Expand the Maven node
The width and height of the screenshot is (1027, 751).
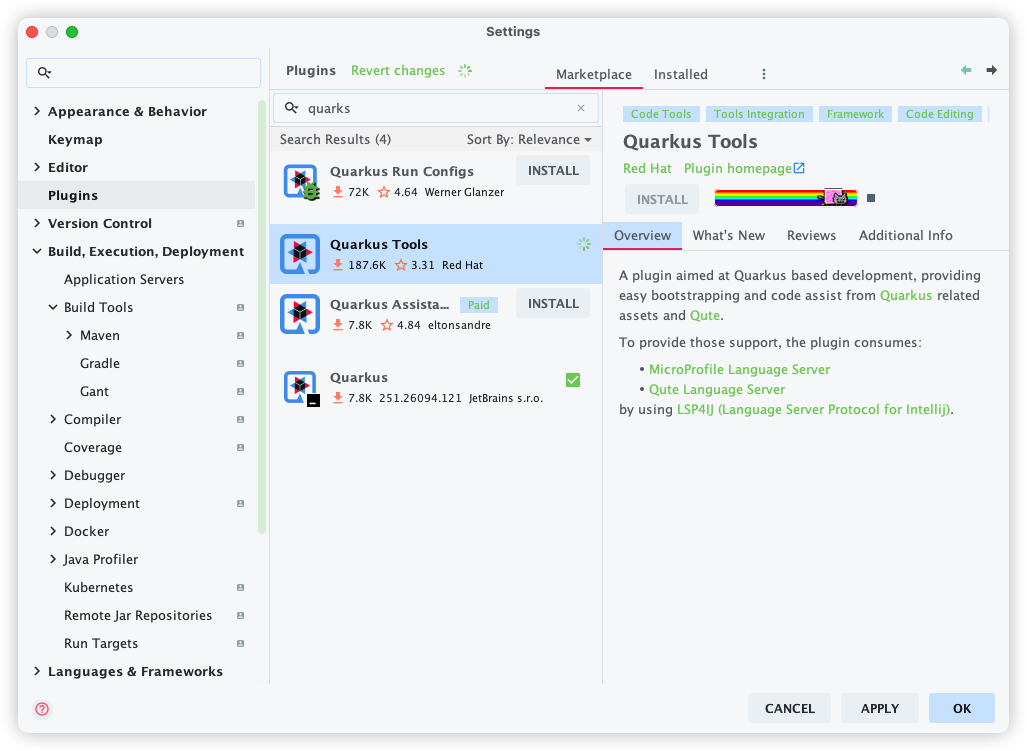point(69,335)
